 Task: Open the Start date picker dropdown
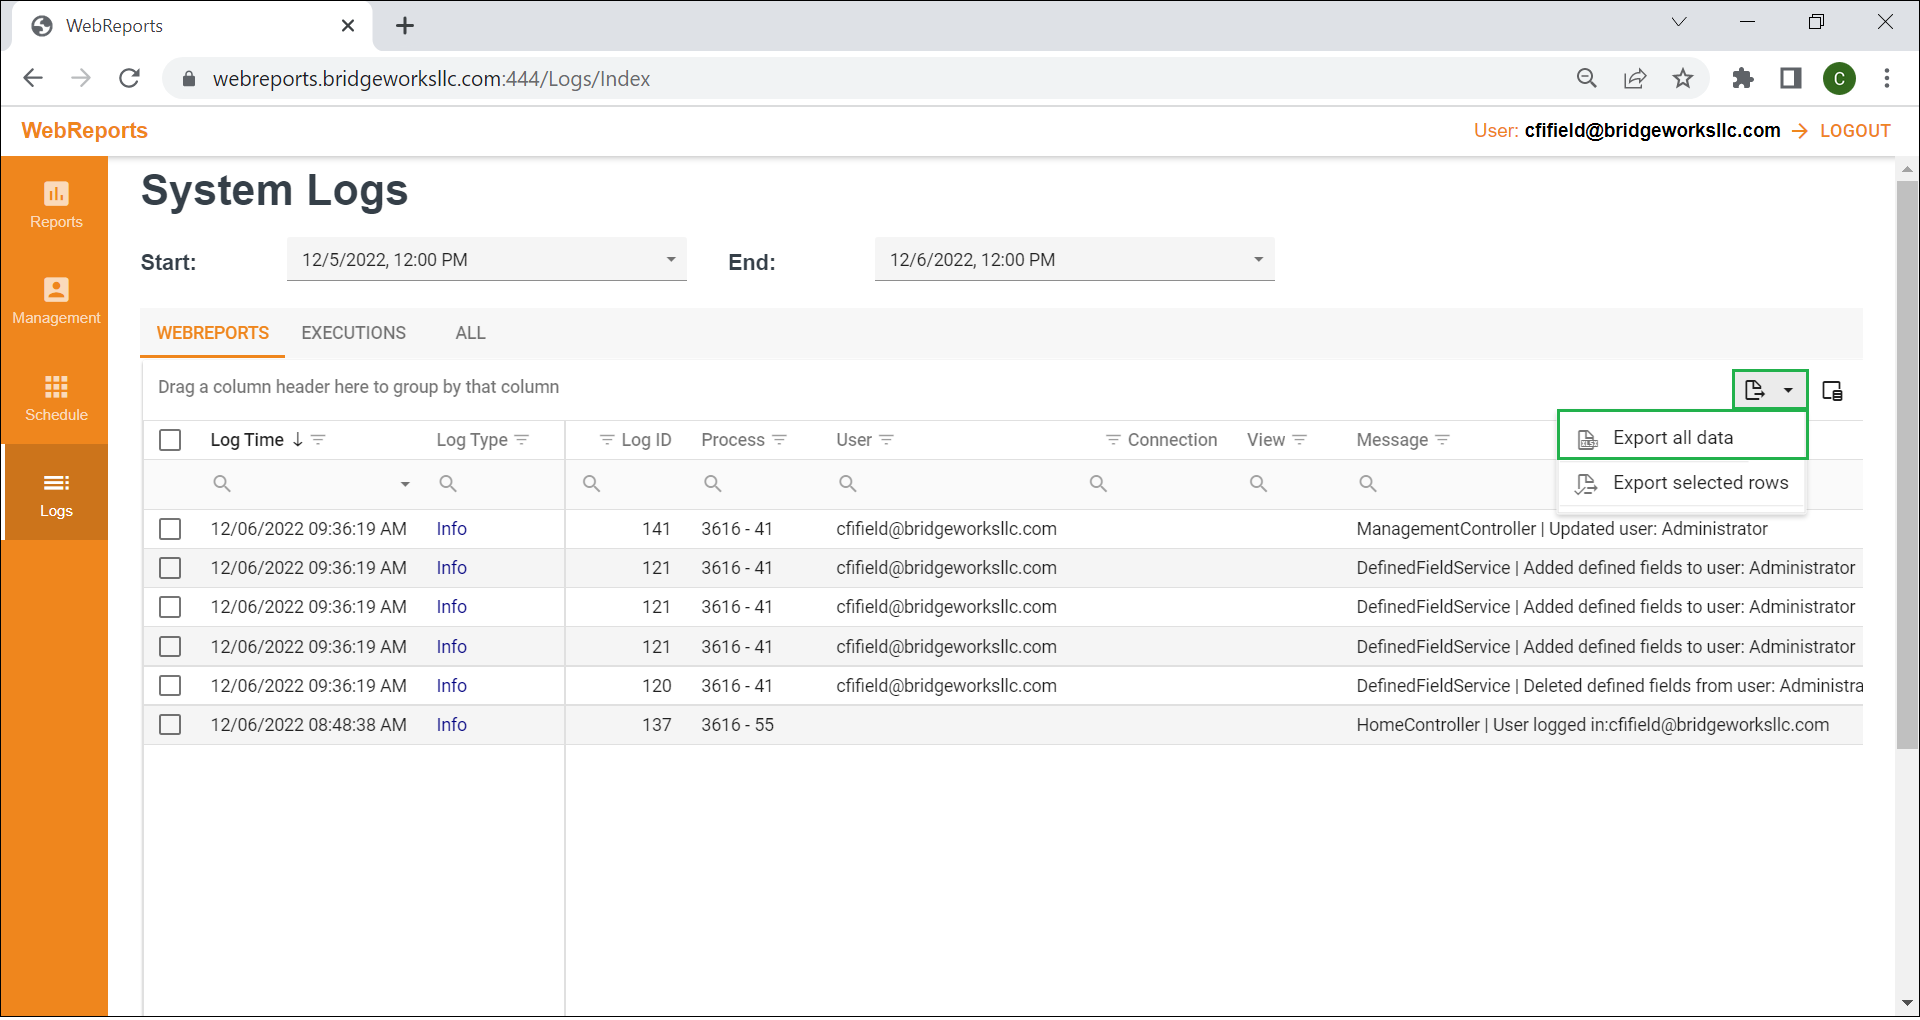tap(670, 259)
